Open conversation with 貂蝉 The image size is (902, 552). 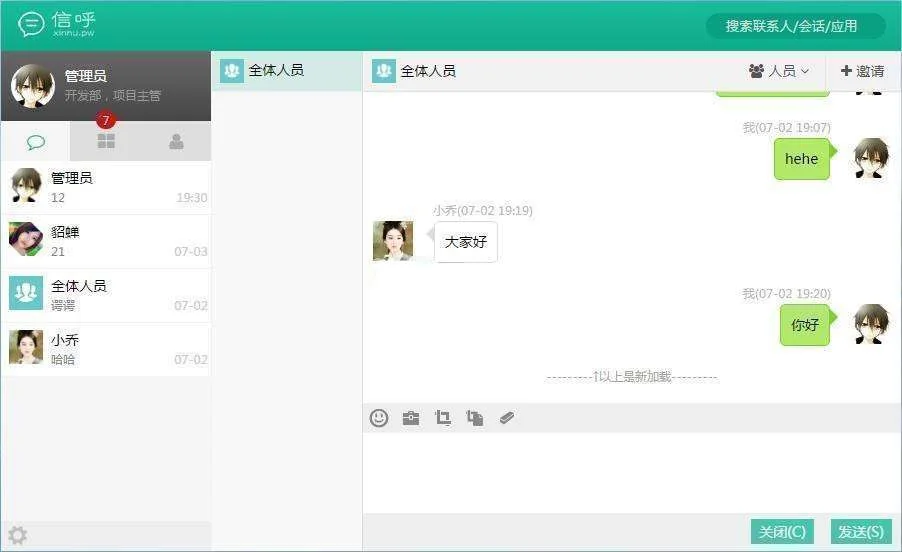pos(106,241)
